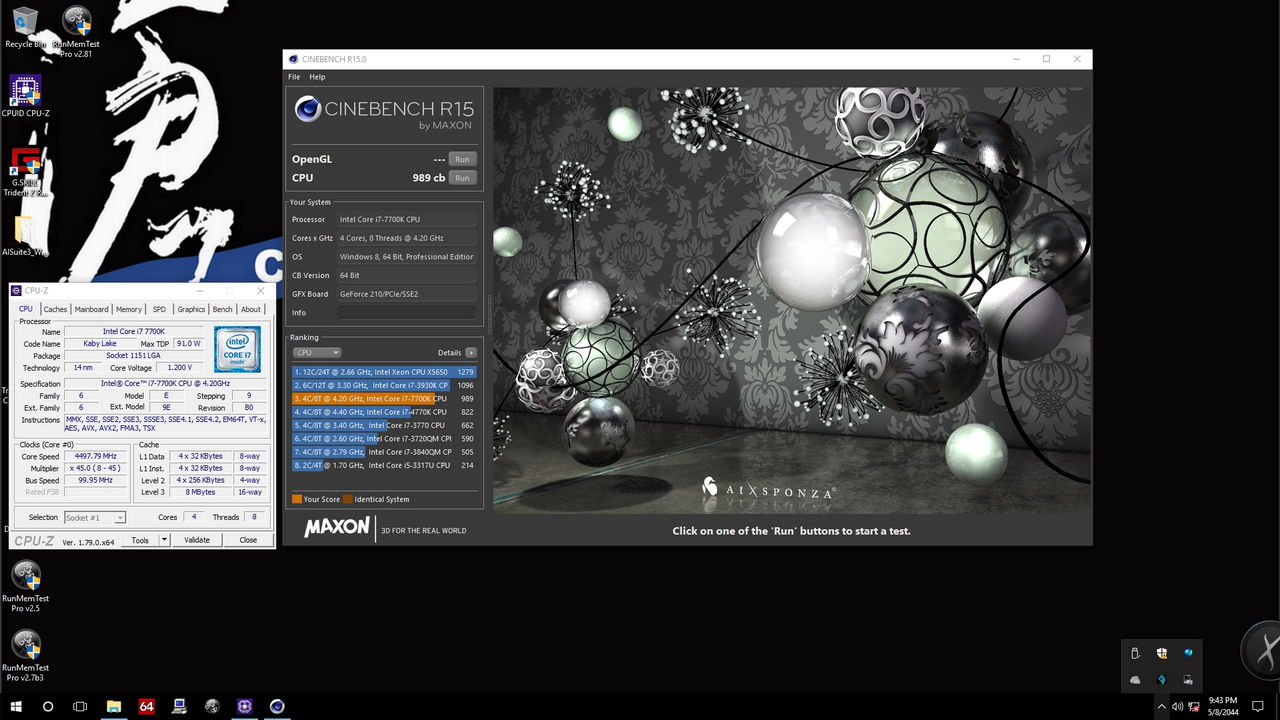Viewport: 1280px width, 720px height.
Task: Switch to Cinebench in the taskbar
Action: [277, 706]
